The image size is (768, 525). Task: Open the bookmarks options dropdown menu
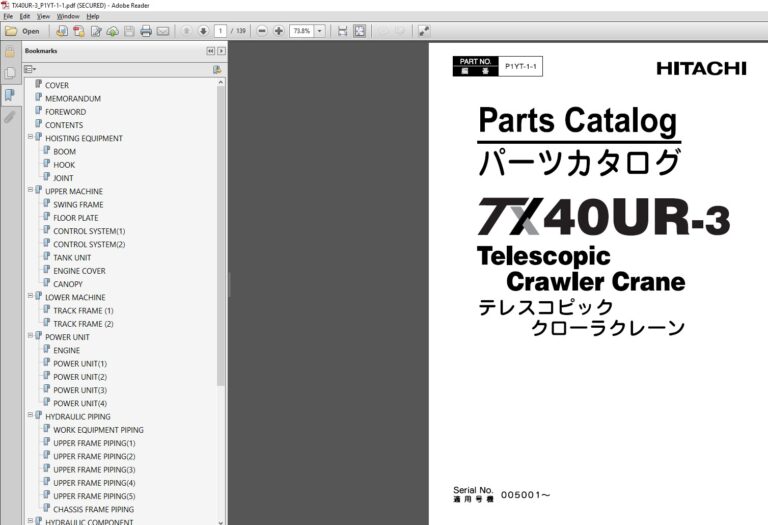(30, 70)
